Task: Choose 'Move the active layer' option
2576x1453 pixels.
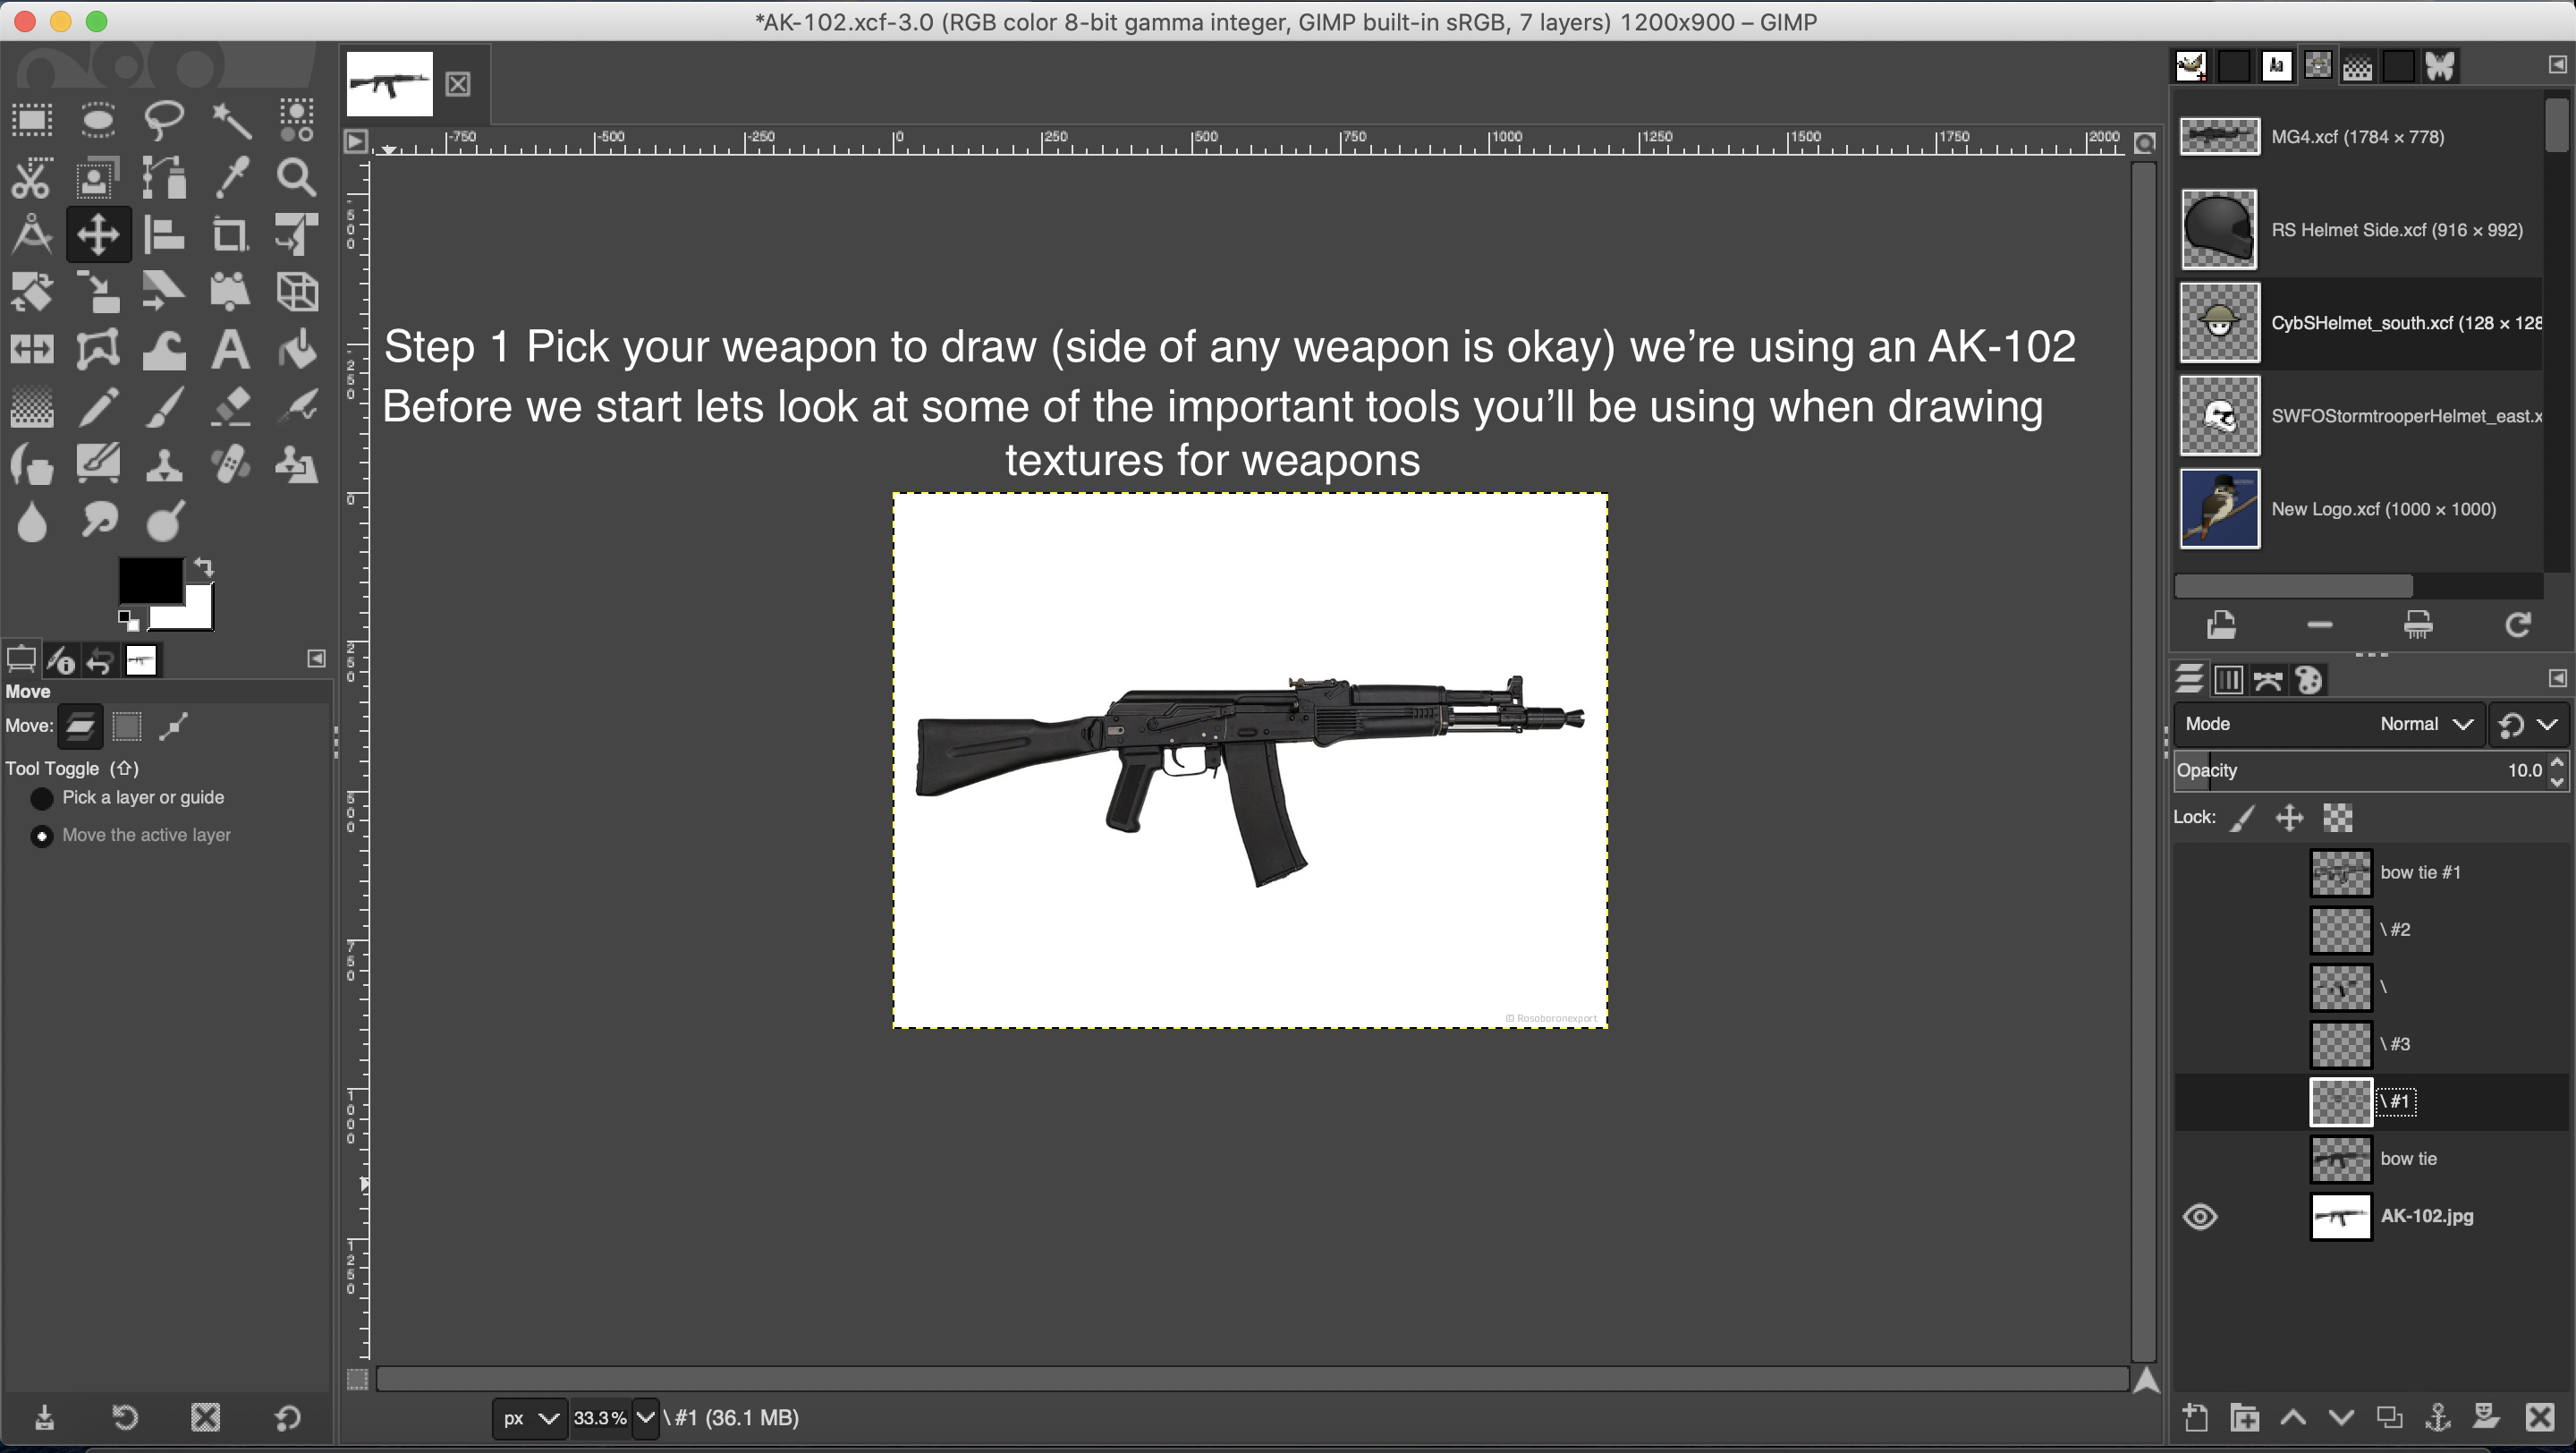Action: point(42,836)
